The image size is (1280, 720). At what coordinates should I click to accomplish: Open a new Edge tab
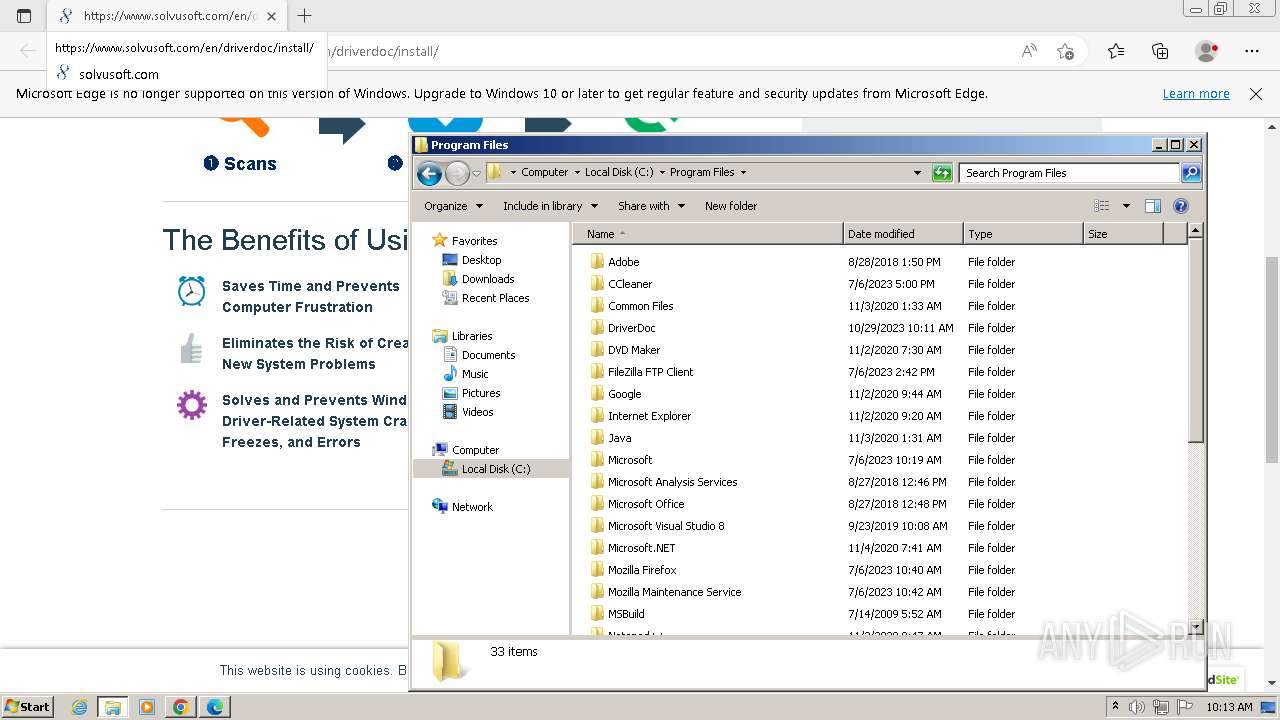[305, 16]
